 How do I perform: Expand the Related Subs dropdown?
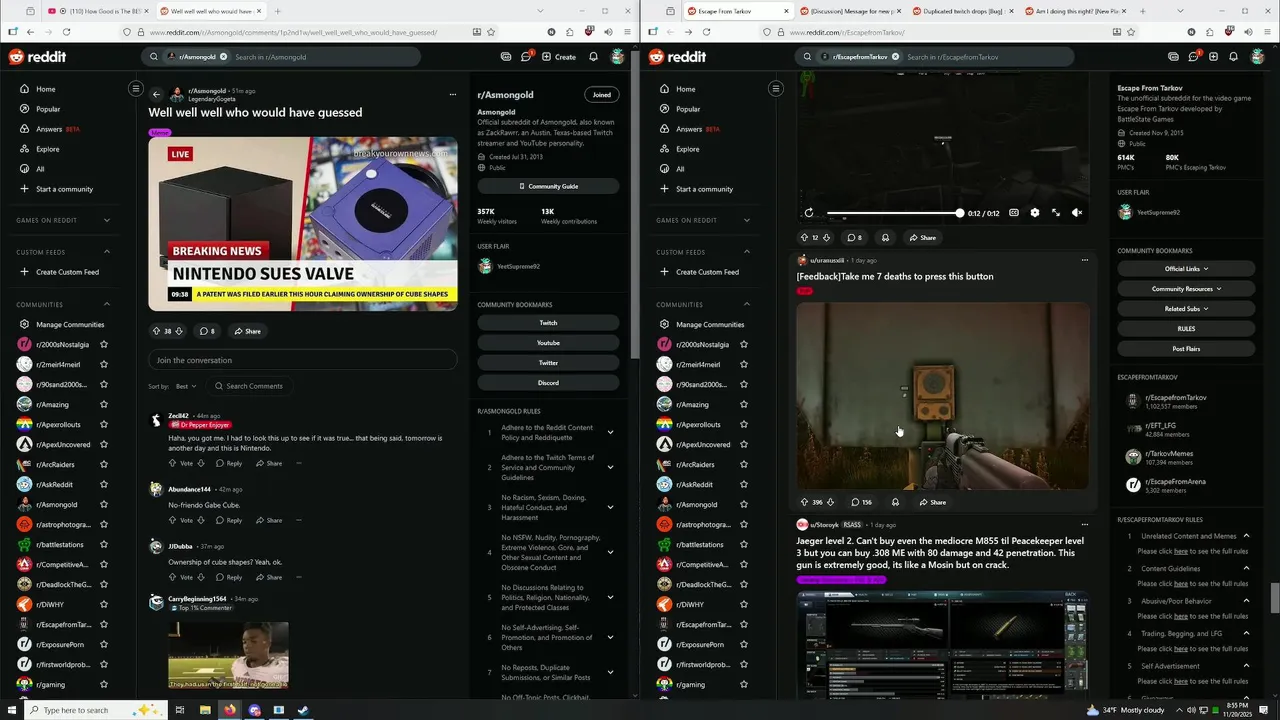click(x=1186, y=309)
